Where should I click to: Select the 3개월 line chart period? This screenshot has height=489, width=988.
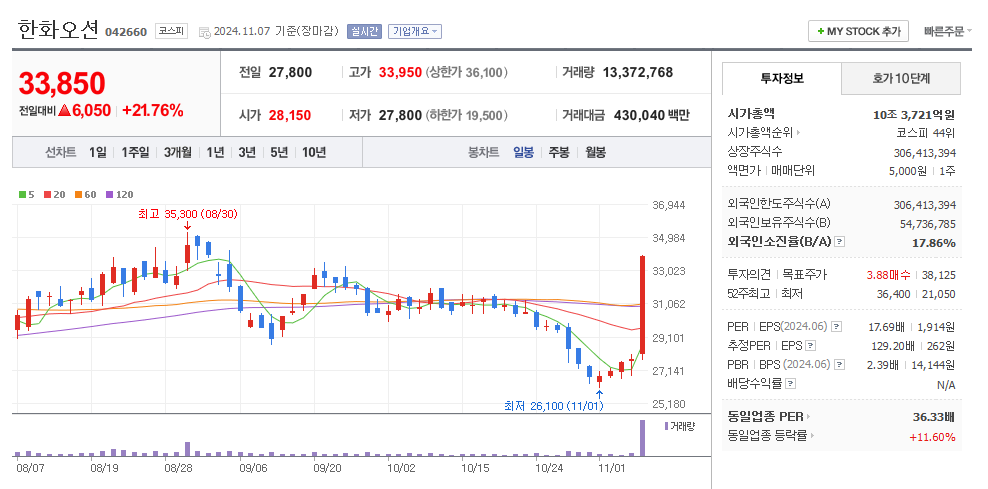coord(177,152)
